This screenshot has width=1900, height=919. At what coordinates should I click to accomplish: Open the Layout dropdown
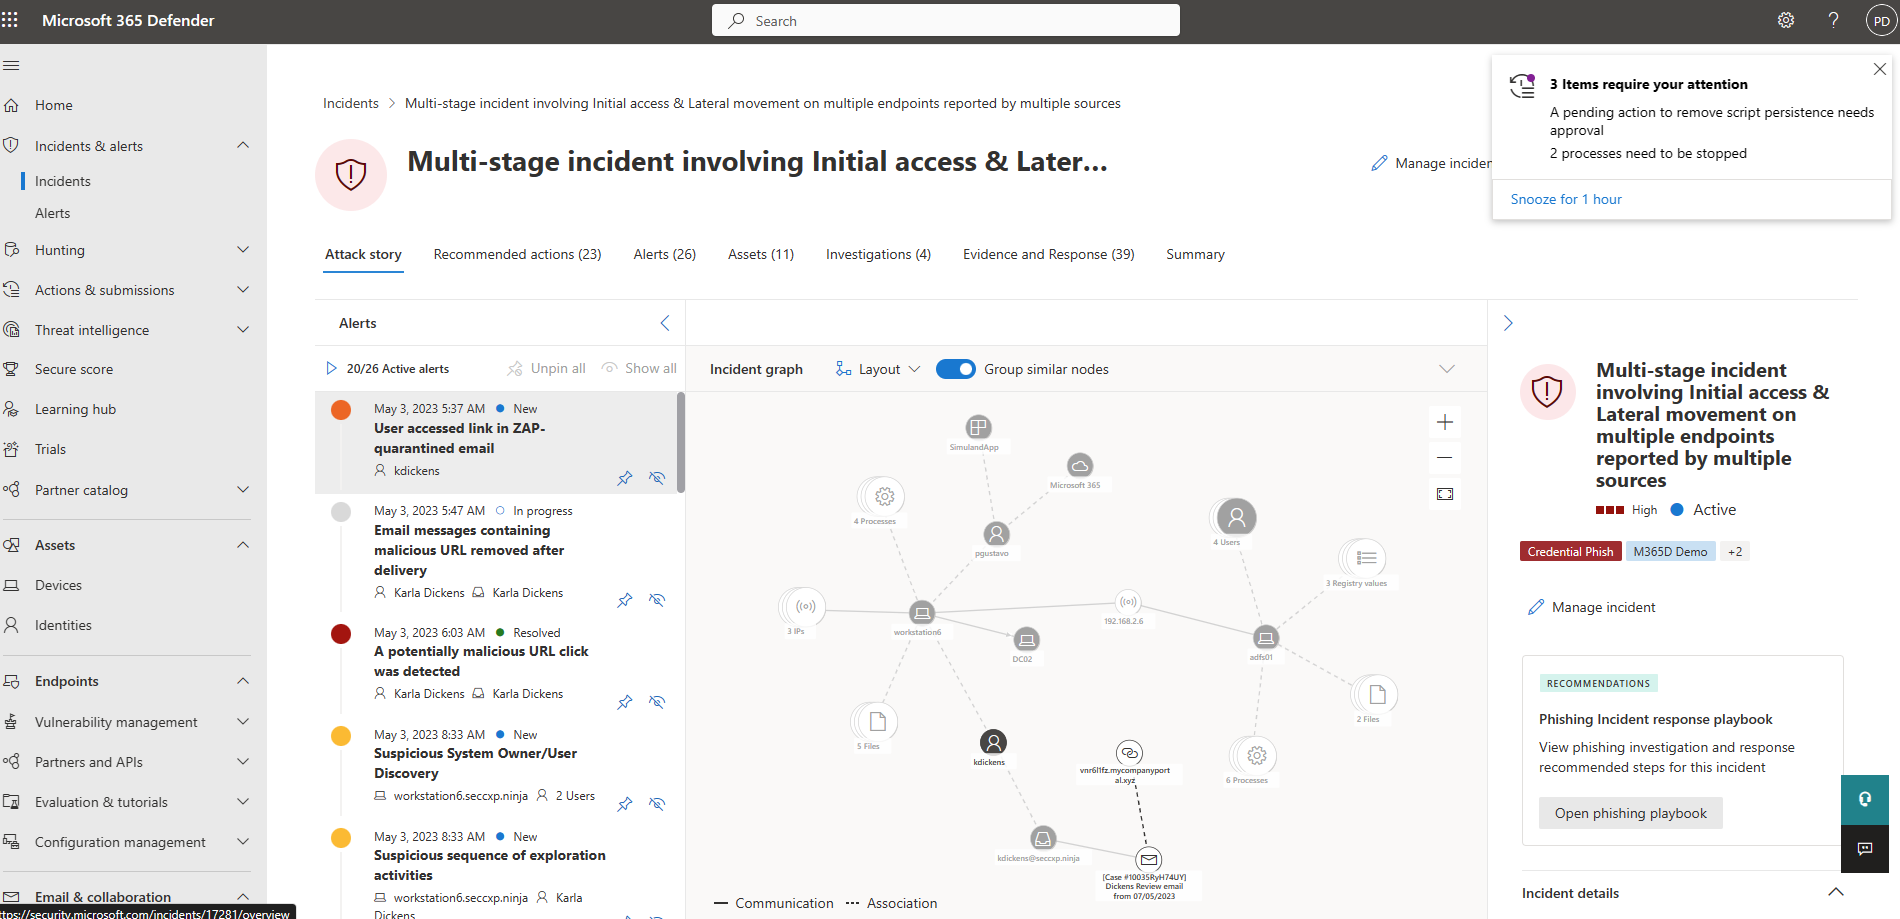point(878,369)
